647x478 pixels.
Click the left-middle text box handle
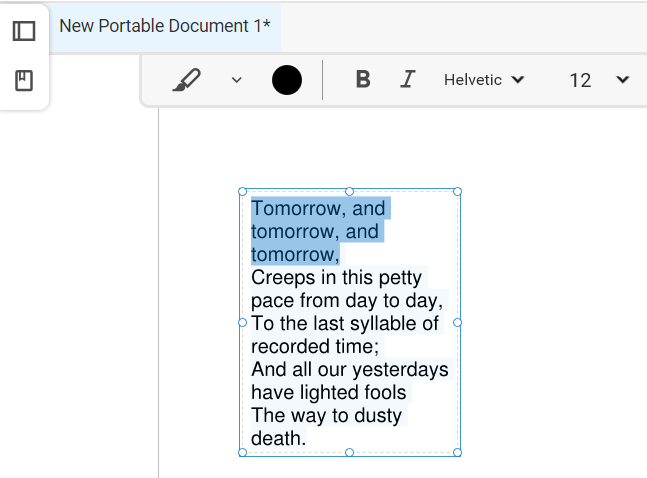243,322
